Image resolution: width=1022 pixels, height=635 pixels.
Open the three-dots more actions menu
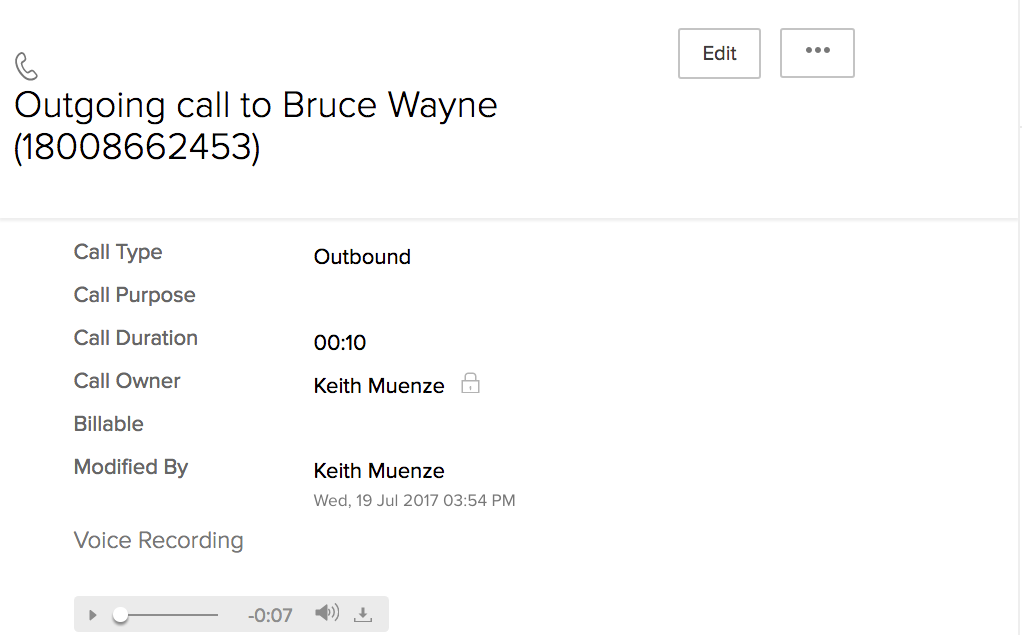pyautogui.click(x=817, y=52)
